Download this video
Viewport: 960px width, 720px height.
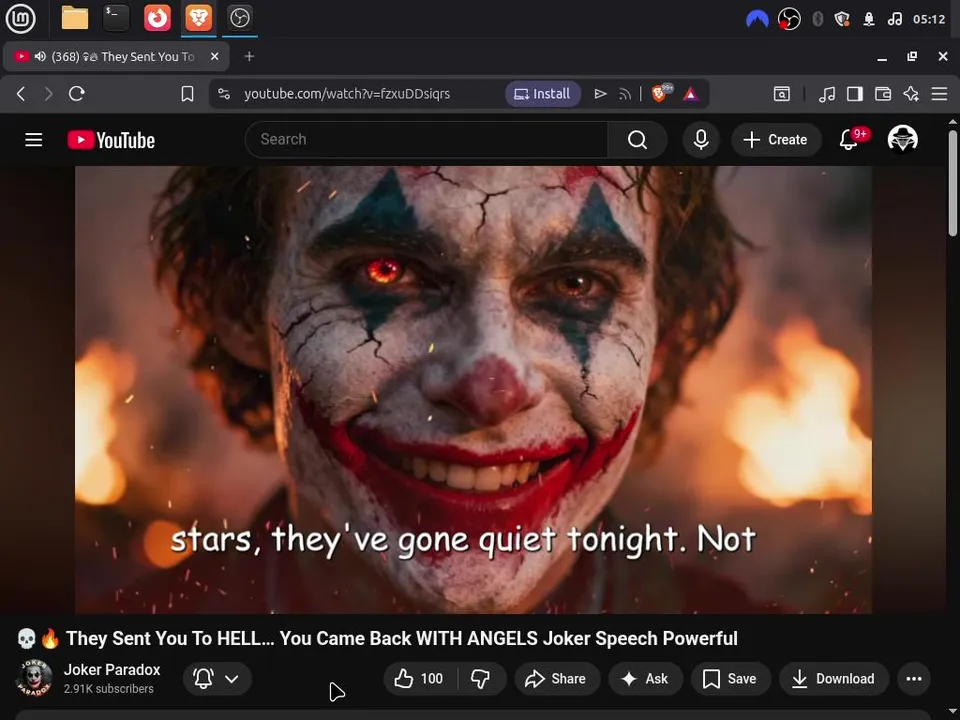point(833,678)
